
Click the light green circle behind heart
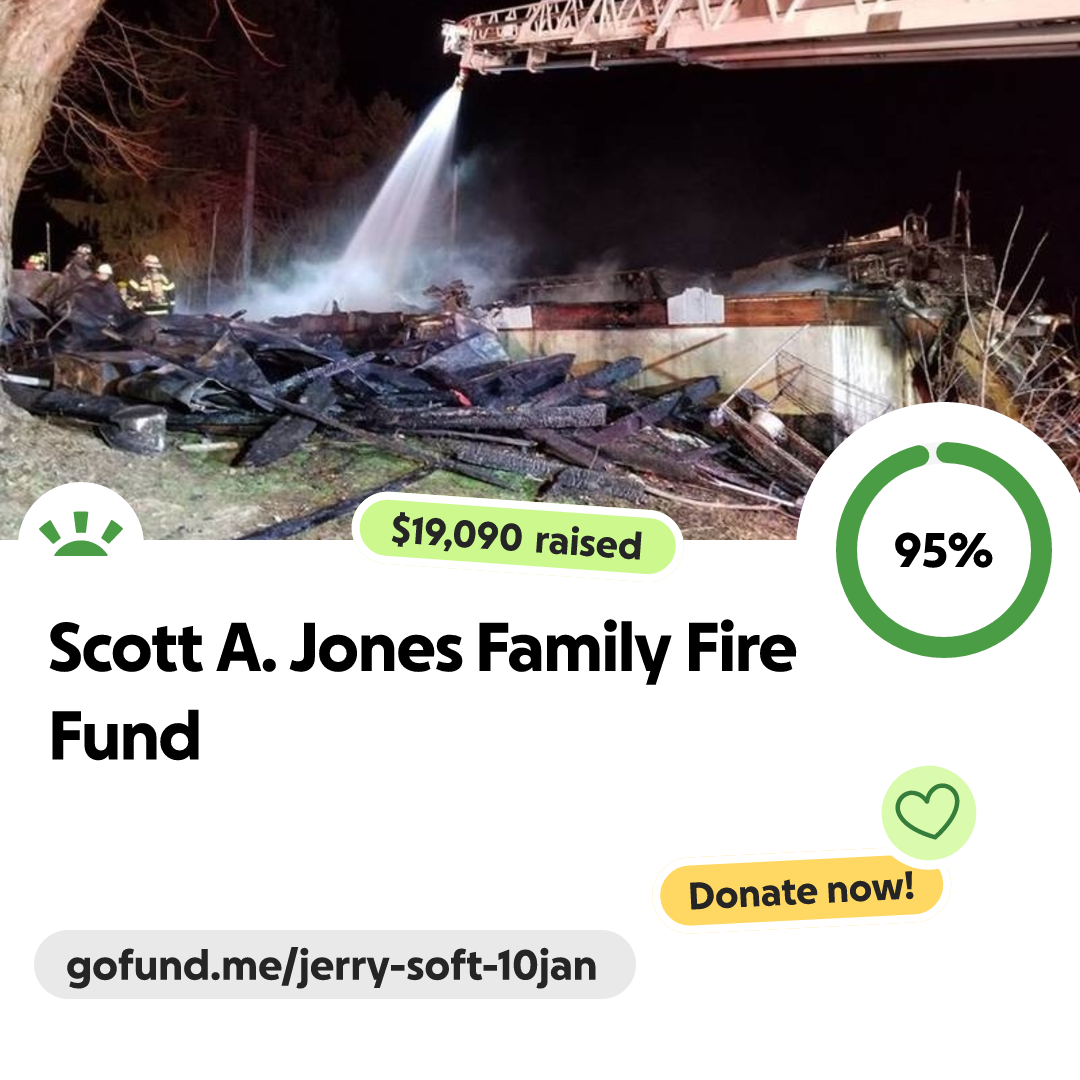tap(928, 812)
